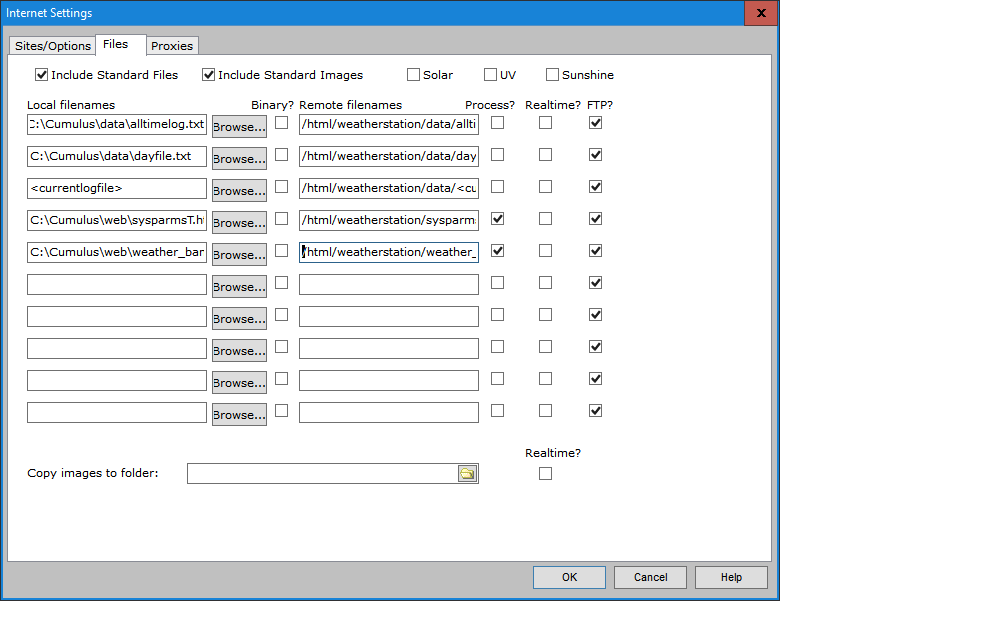Click the Help button
1008x630 pixels.
(731, 577)
